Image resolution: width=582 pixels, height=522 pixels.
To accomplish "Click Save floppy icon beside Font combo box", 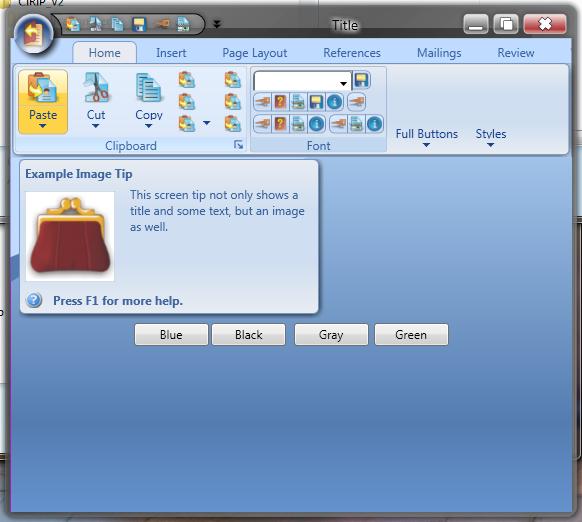I will 361,80.
